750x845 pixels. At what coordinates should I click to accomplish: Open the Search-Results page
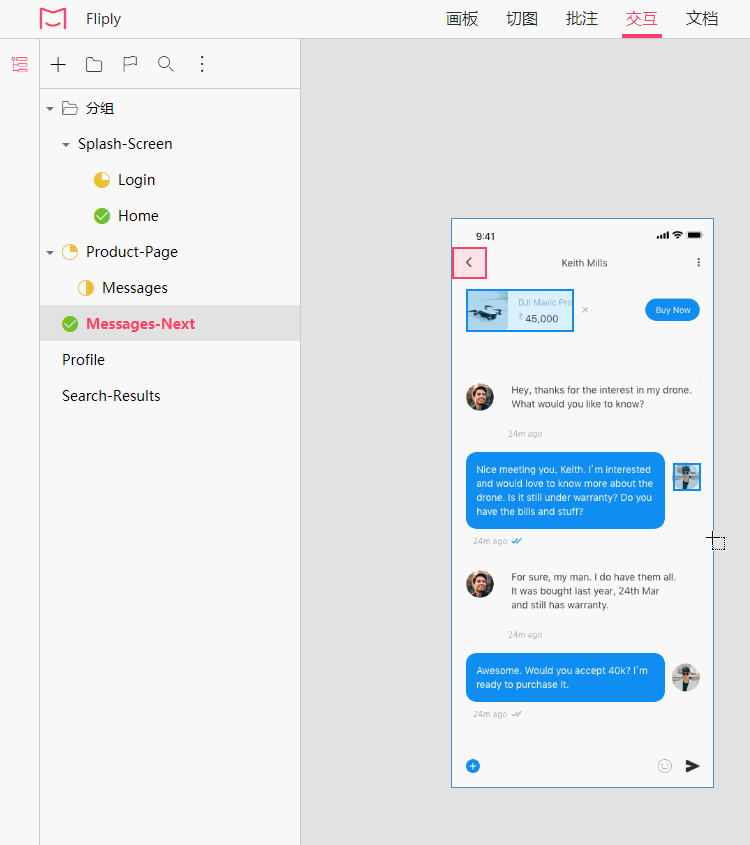(111, 396)
